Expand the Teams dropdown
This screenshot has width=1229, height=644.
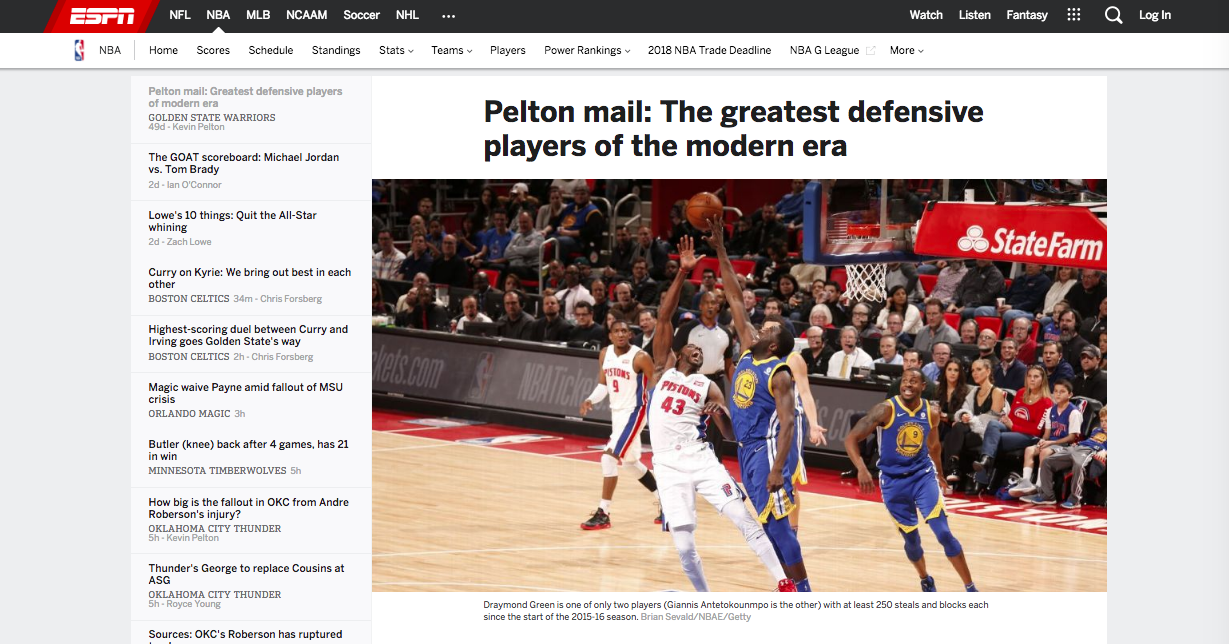(x=451, y=51)
